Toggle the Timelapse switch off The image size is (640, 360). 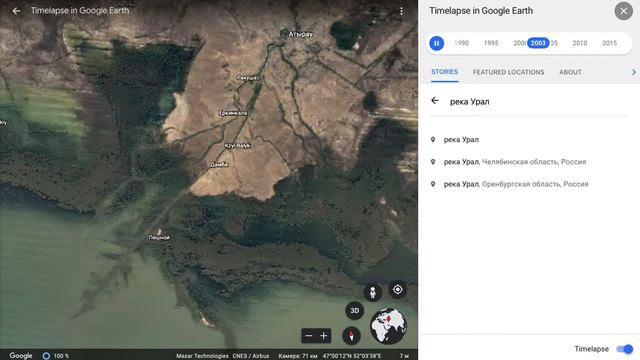click(x=624, y=349)
